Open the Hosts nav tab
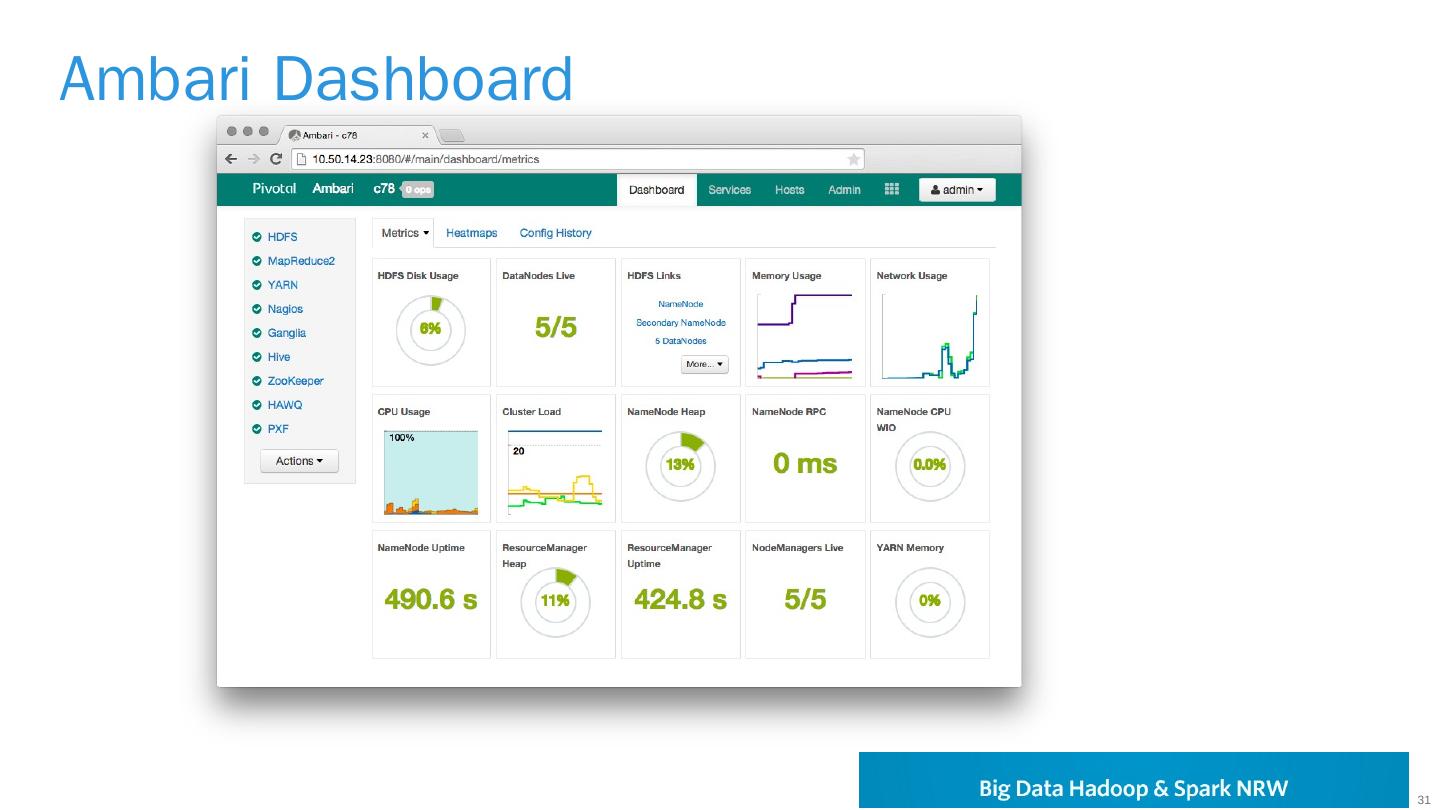The width and height of the screenshot is (1440, 810). 789,190
